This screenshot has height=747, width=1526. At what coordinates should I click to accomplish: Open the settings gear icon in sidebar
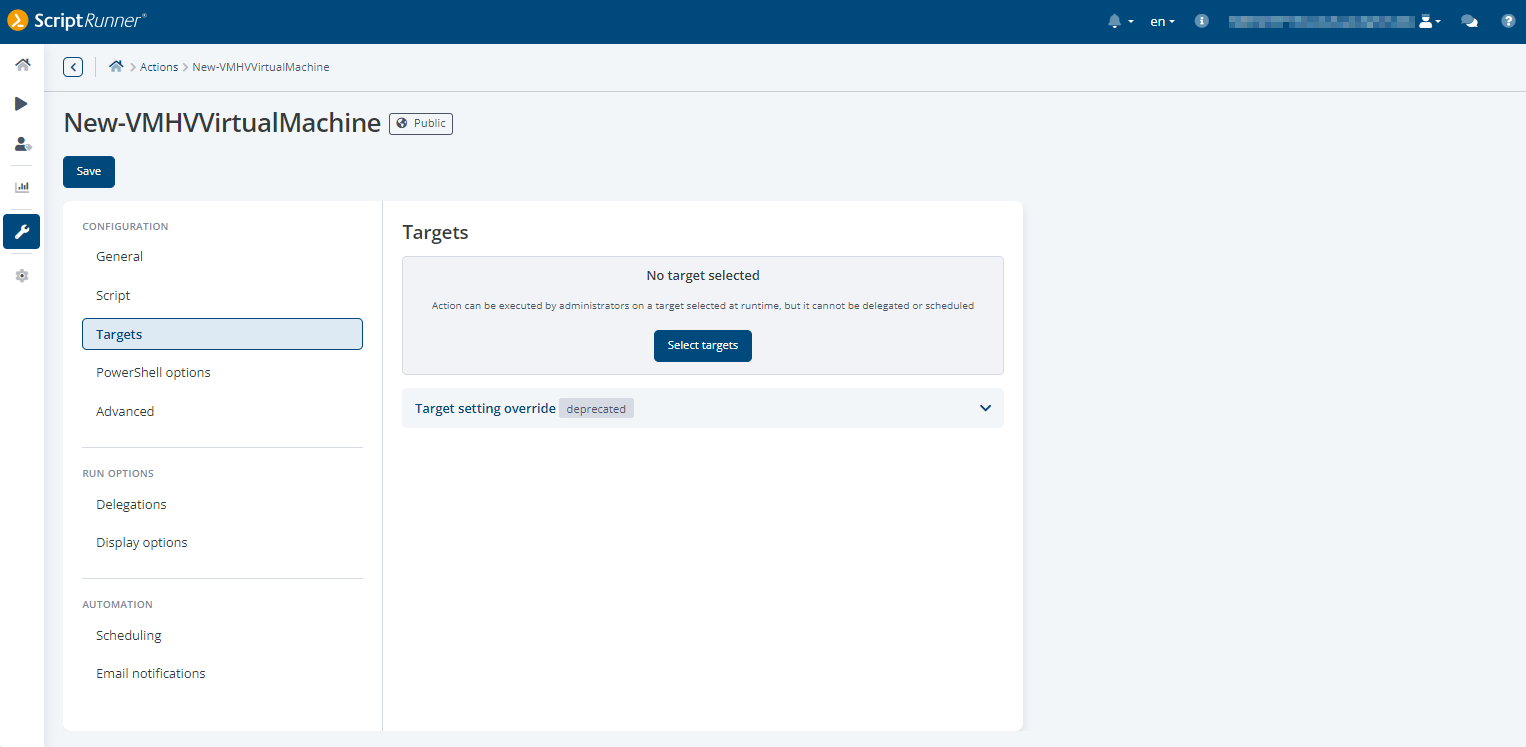pyautogui.click(x=22, y=276)
